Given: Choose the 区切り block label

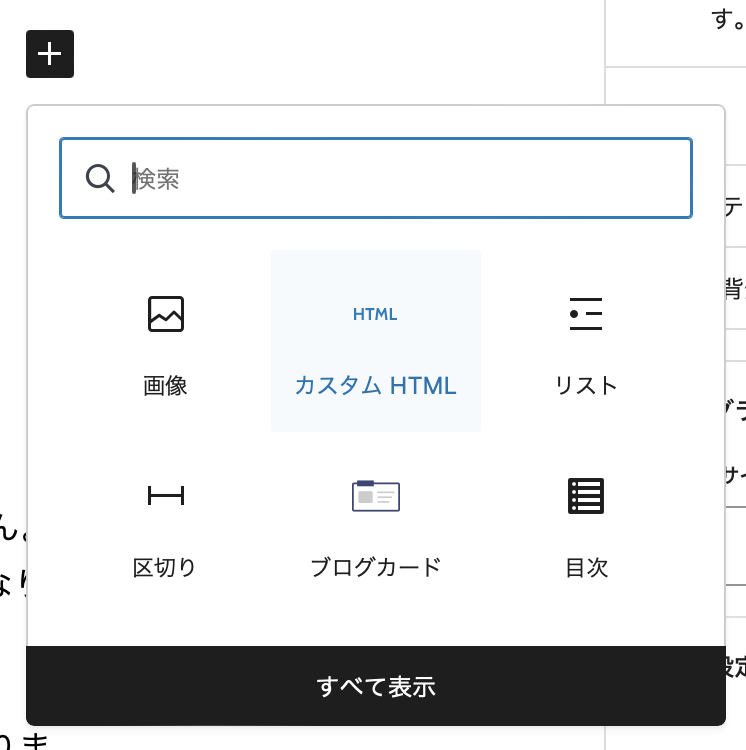Looking at the screenshot, I should (x=166, y=568).
